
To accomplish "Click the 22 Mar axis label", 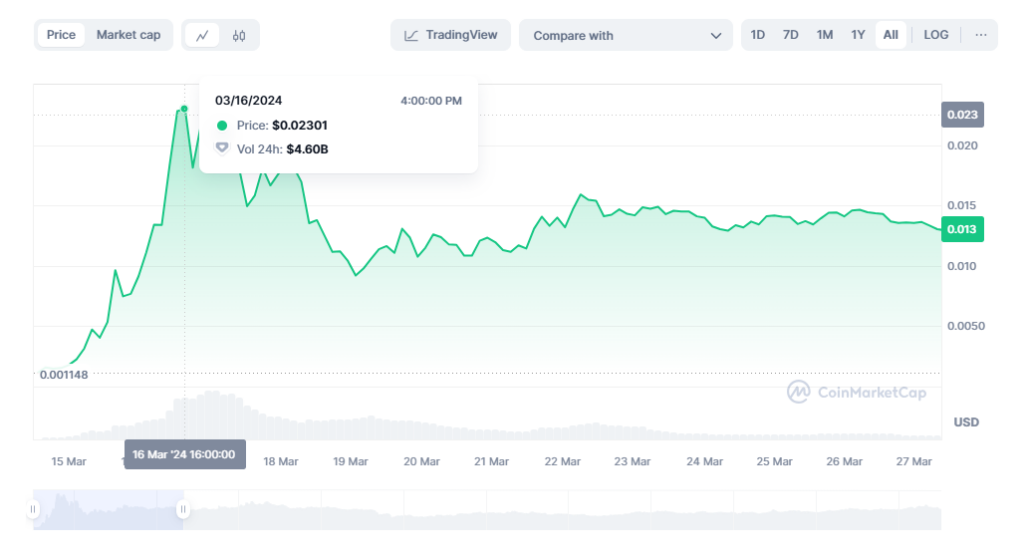I will [562, 461].
